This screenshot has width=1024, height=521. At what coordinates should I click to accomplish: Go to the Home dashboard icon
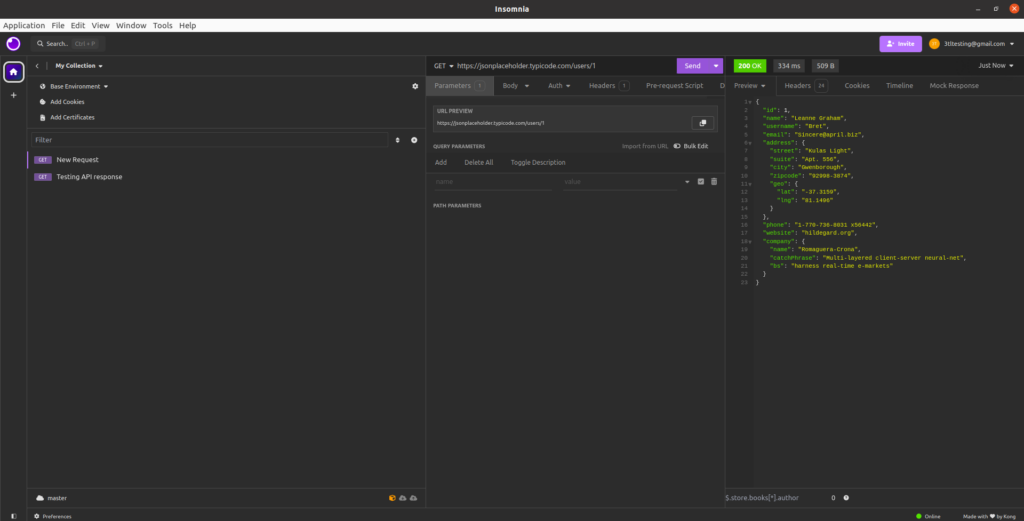[13, 72]
